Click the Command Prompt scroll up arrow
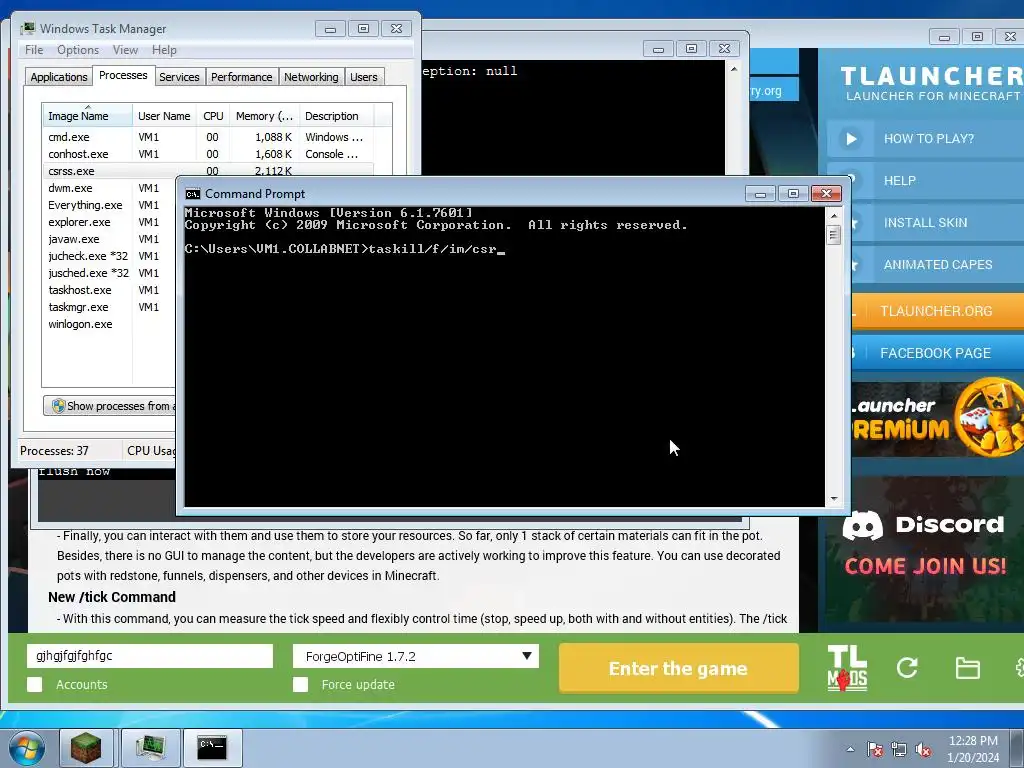 click(x=833, y=215)
